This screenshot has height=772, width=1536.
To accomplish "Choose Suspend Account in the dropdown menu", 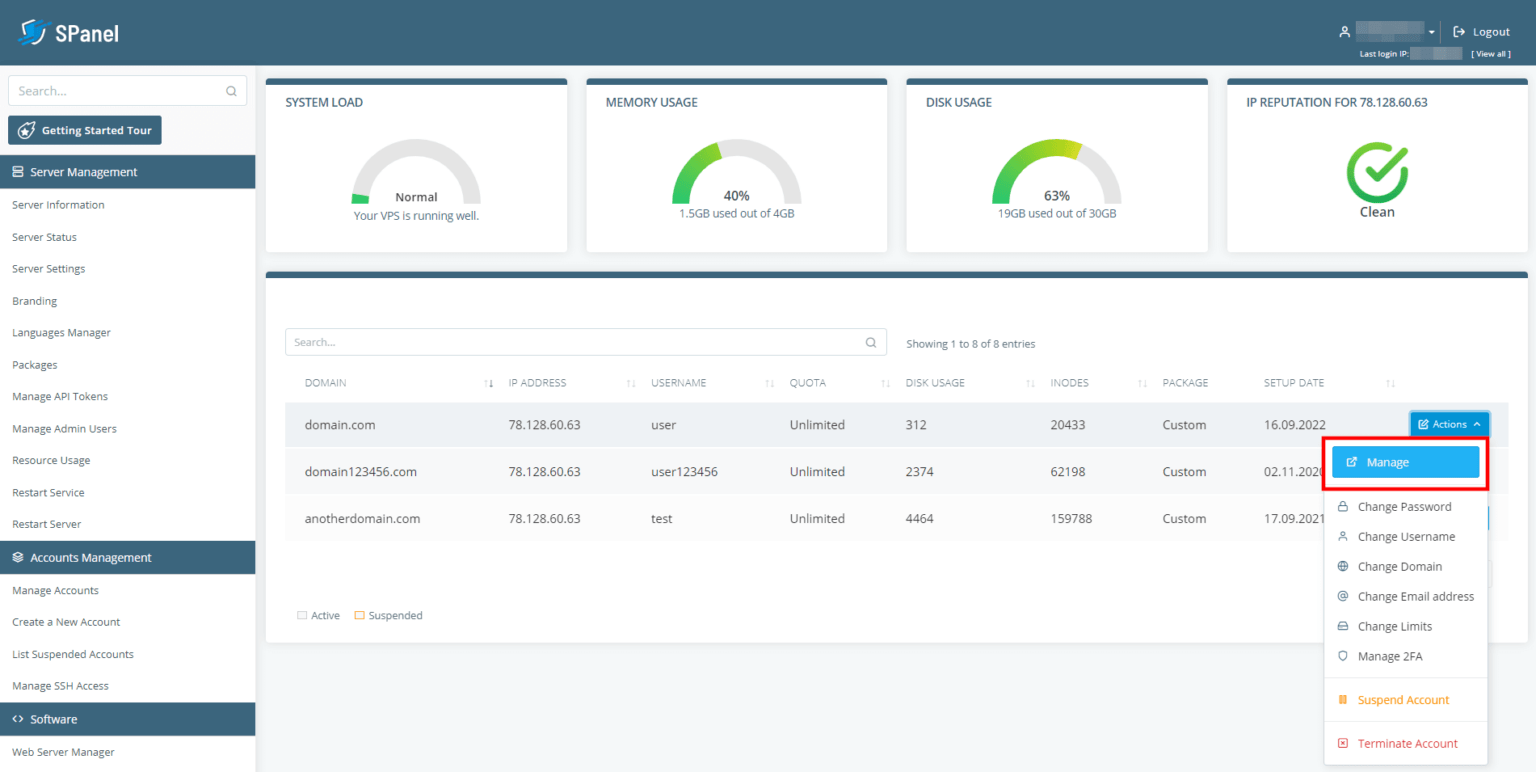I will coord(1402,700).
